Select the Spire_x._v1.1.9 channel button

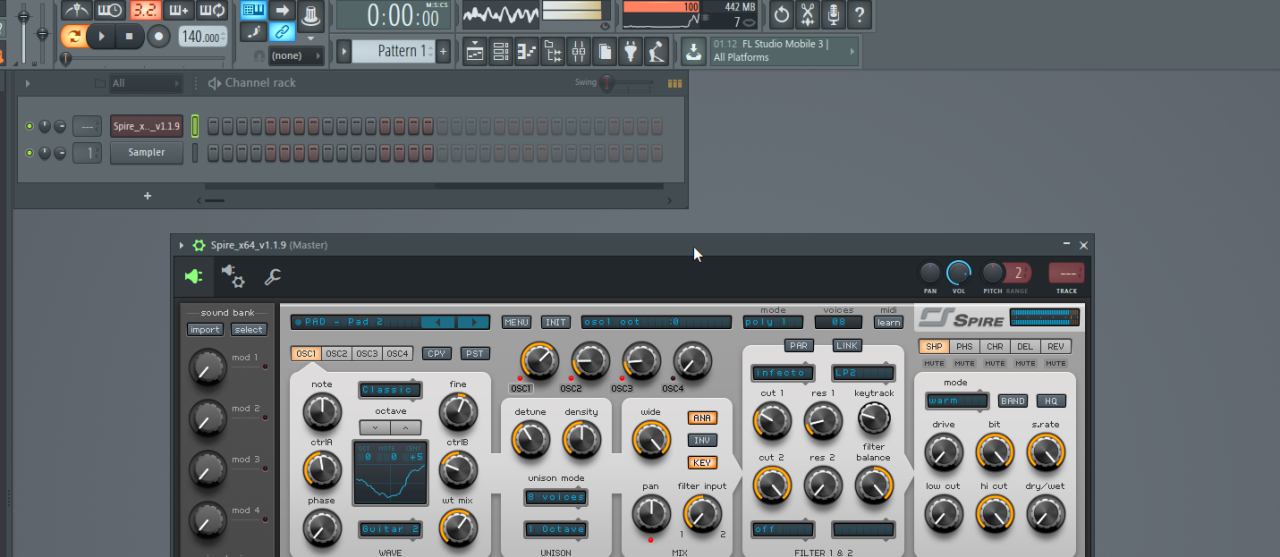click(x=146, y=126)
